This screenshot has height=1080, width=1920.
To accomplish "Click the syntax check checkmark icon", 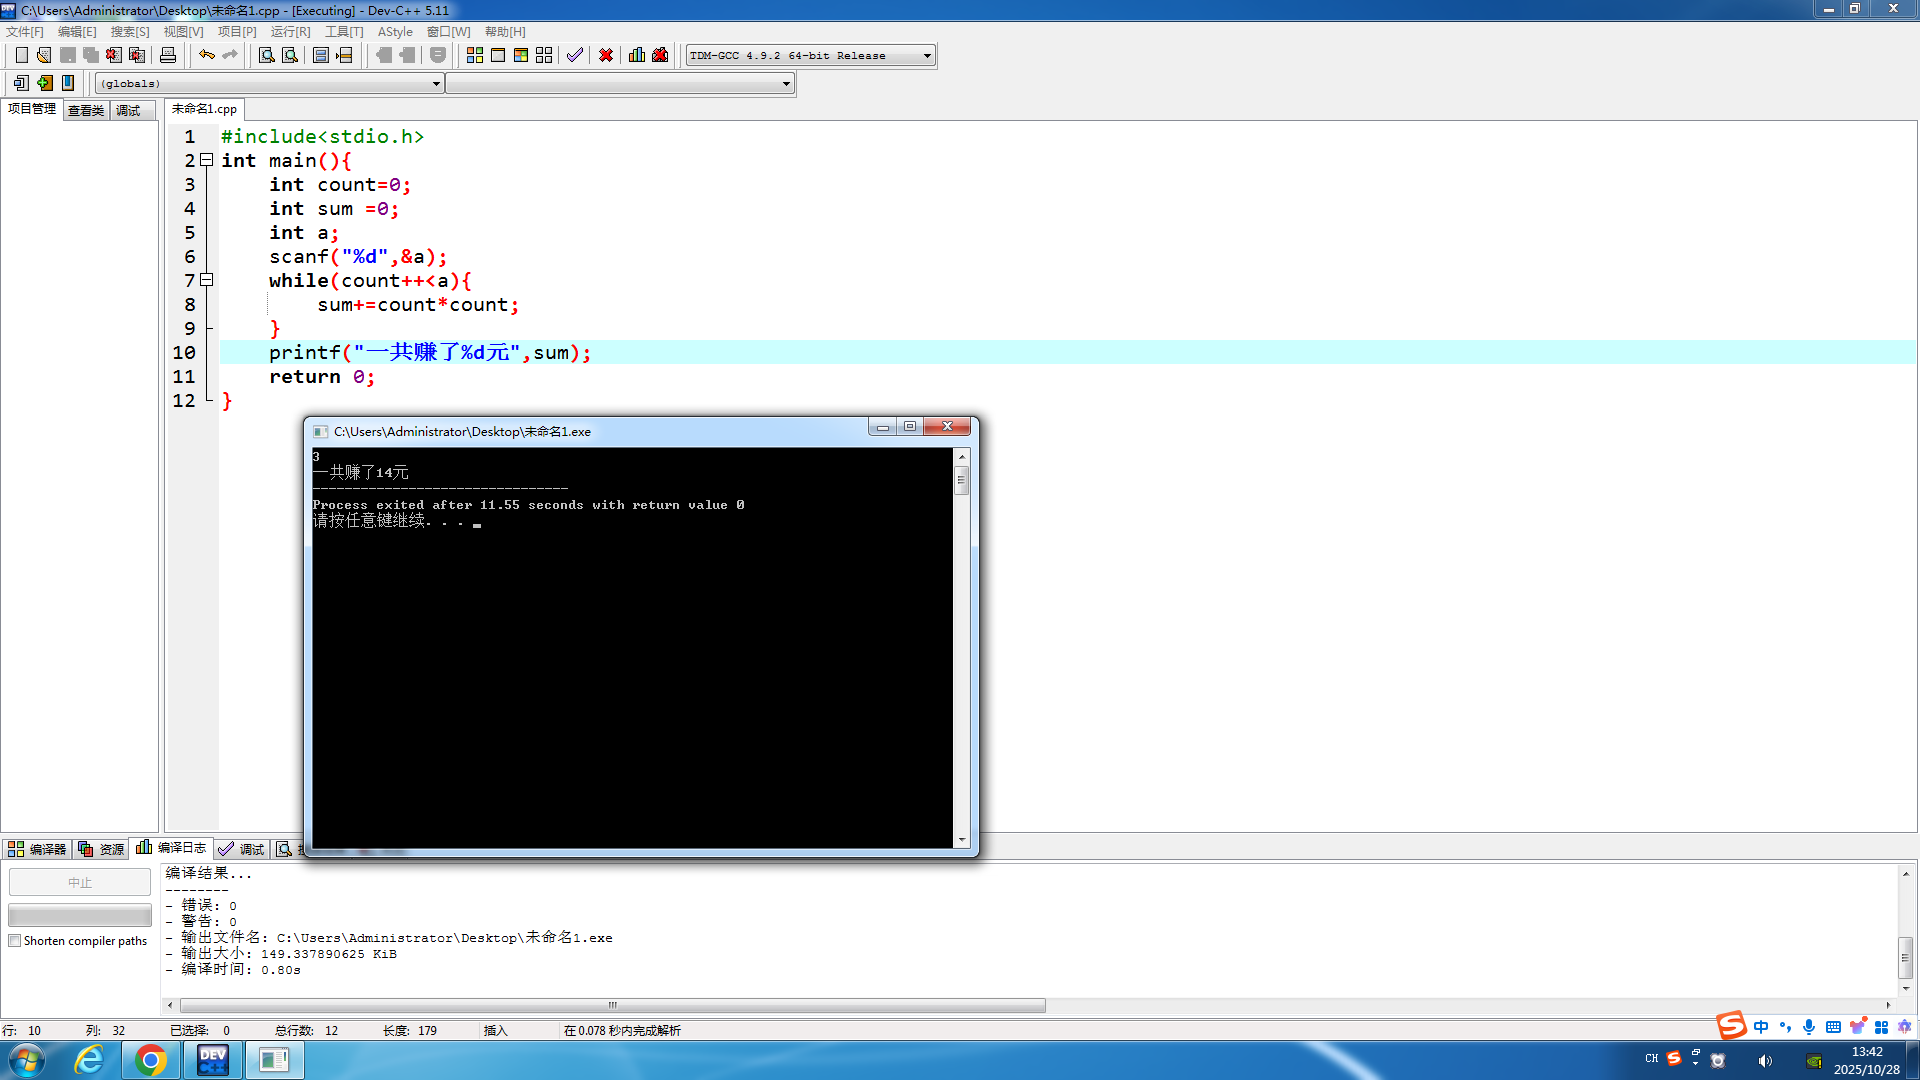I will pyautogui.click(x=575, y=55).
